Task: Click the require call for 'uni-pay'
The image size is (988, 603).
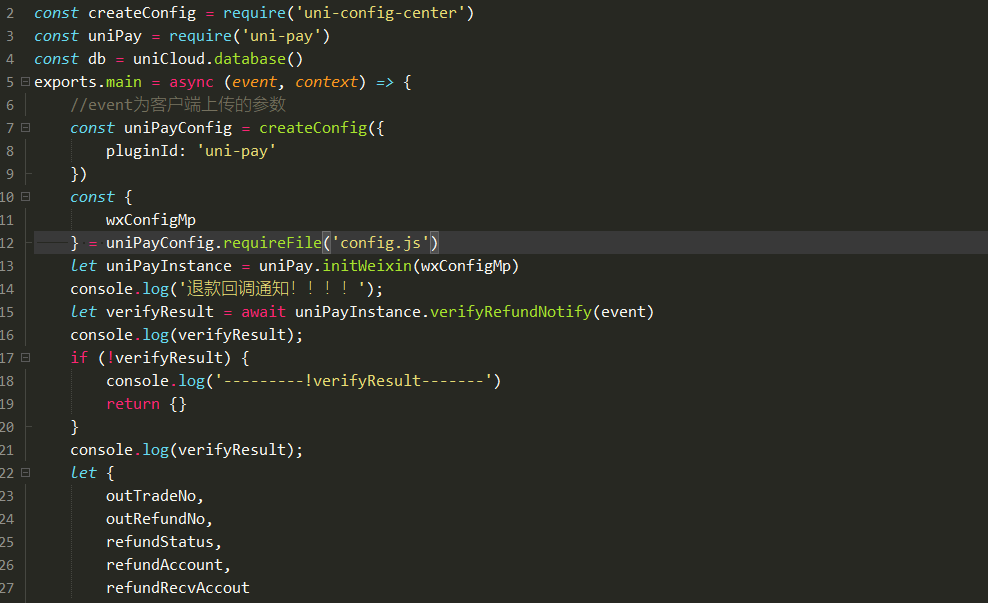Action: [x=196, y=36]
